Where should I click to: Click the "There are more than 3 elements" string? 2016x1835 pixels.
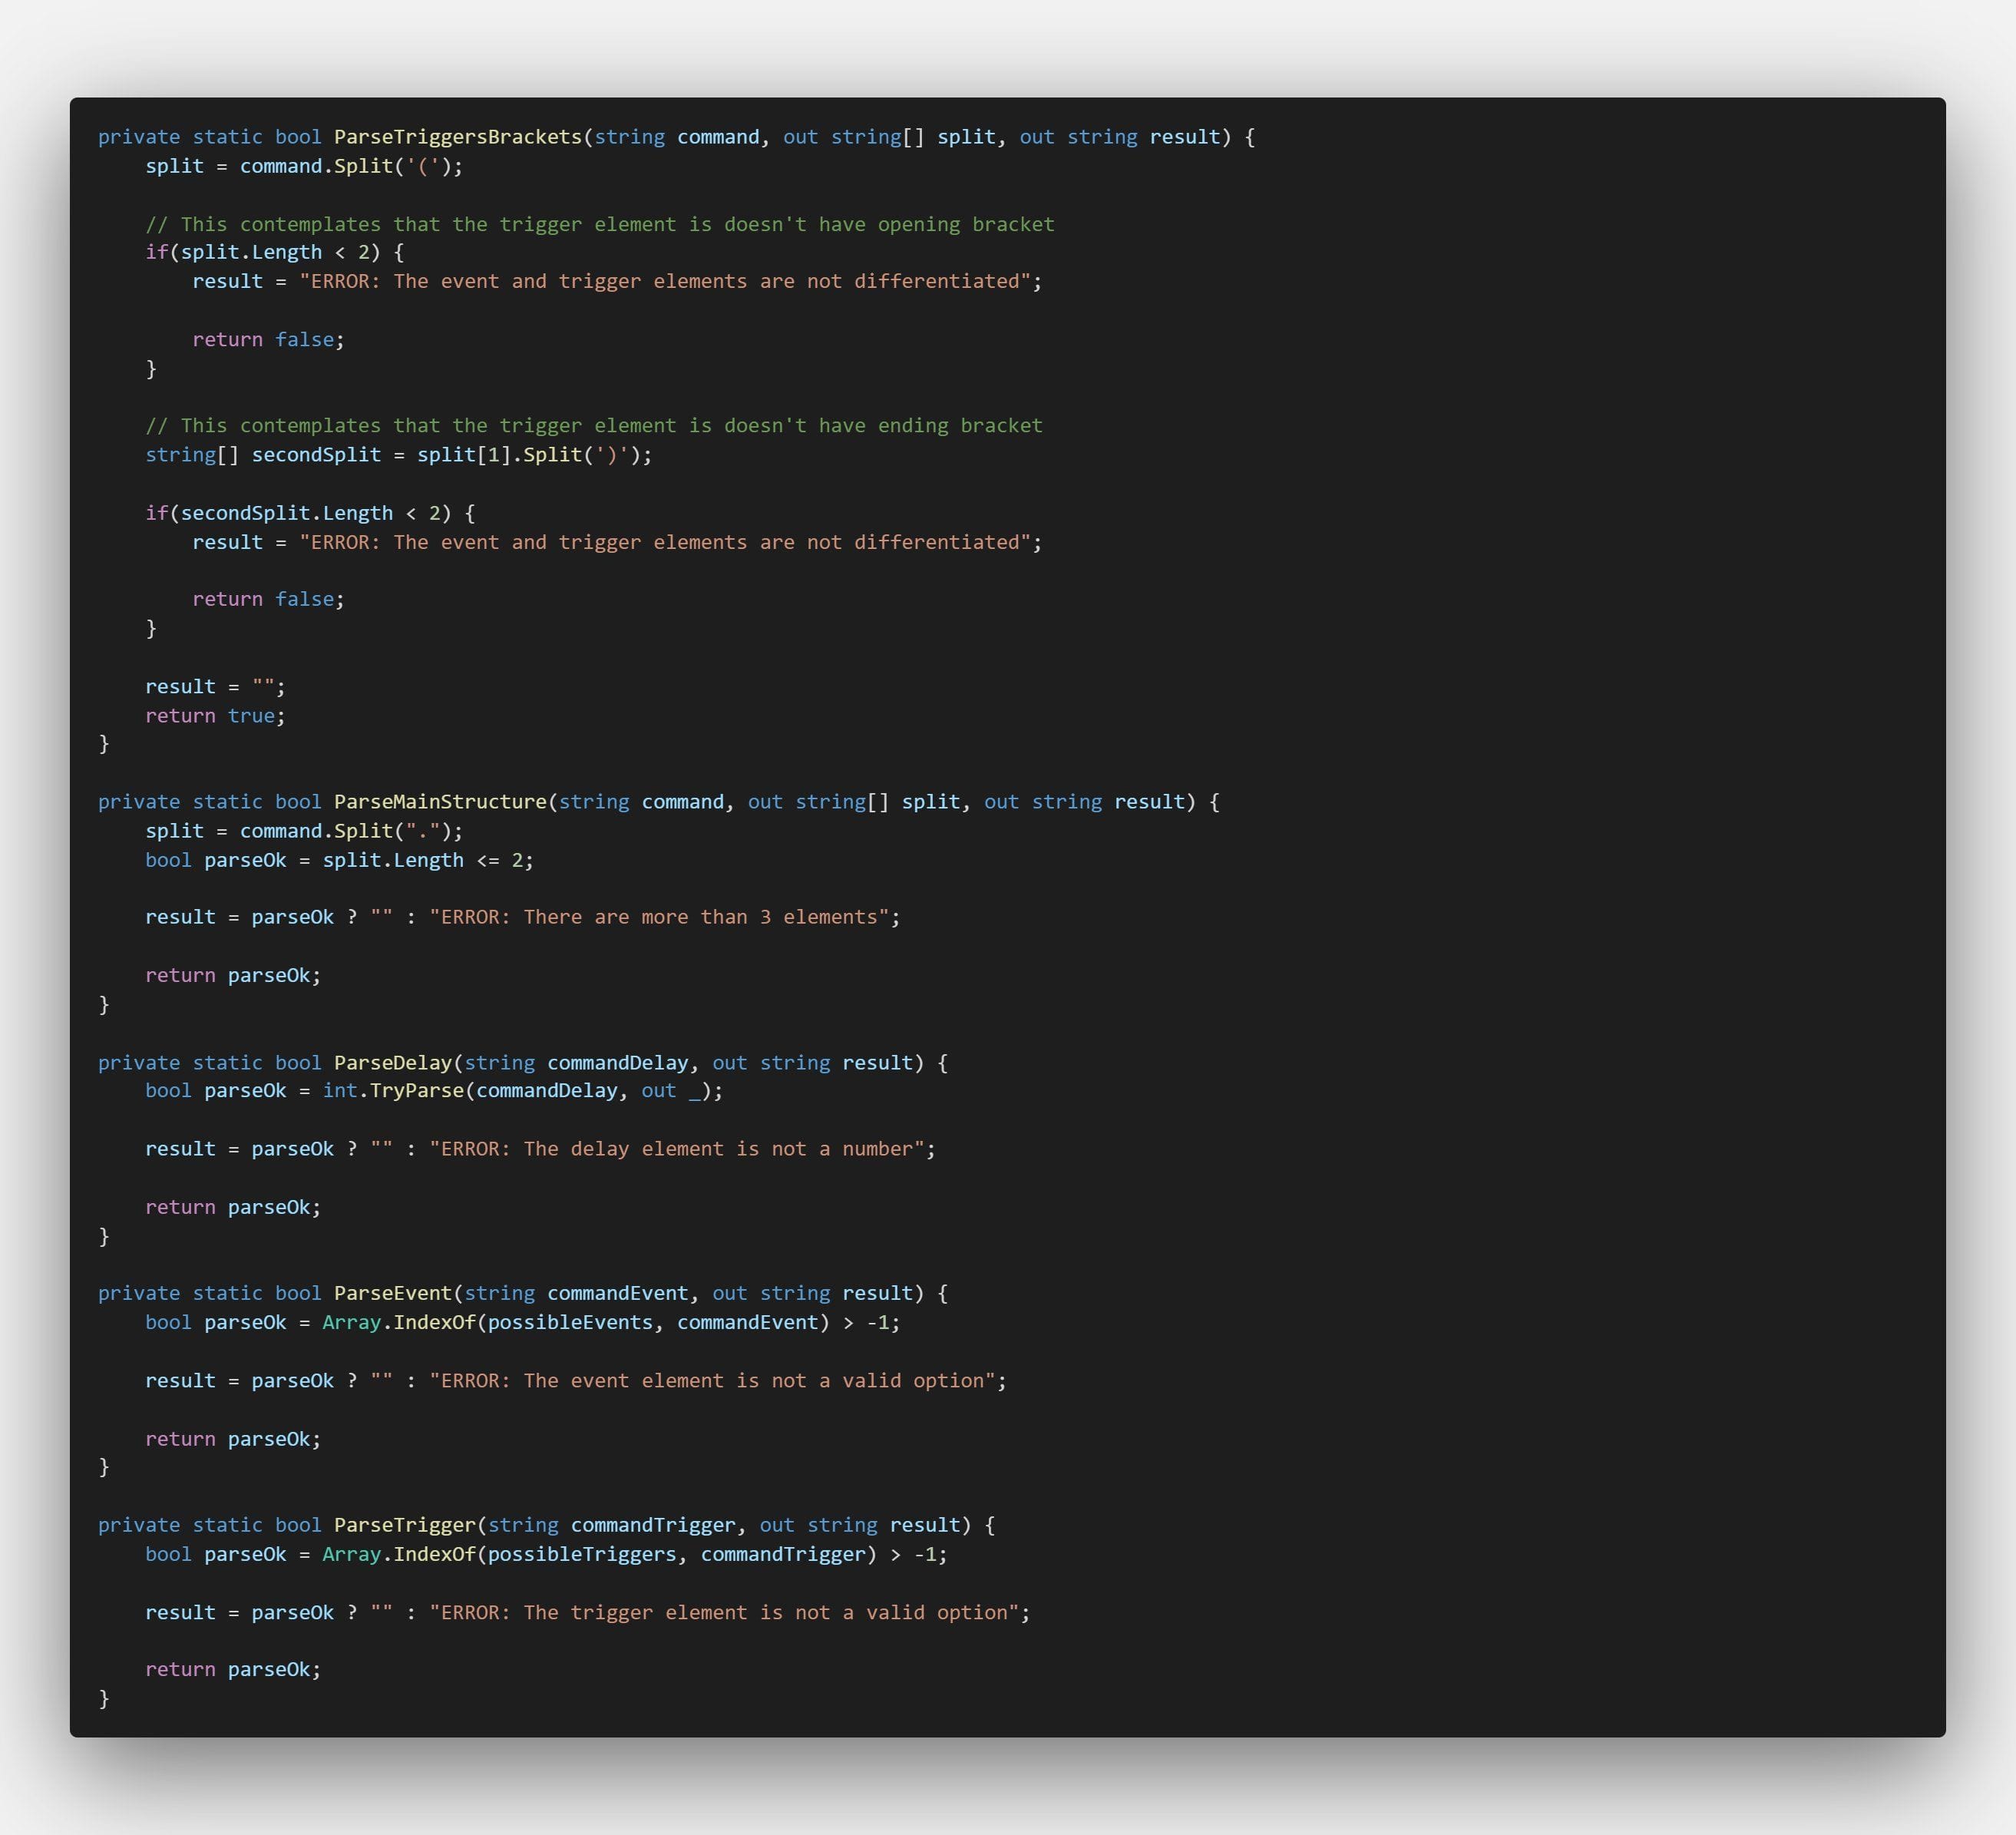(x=659, y=917)
